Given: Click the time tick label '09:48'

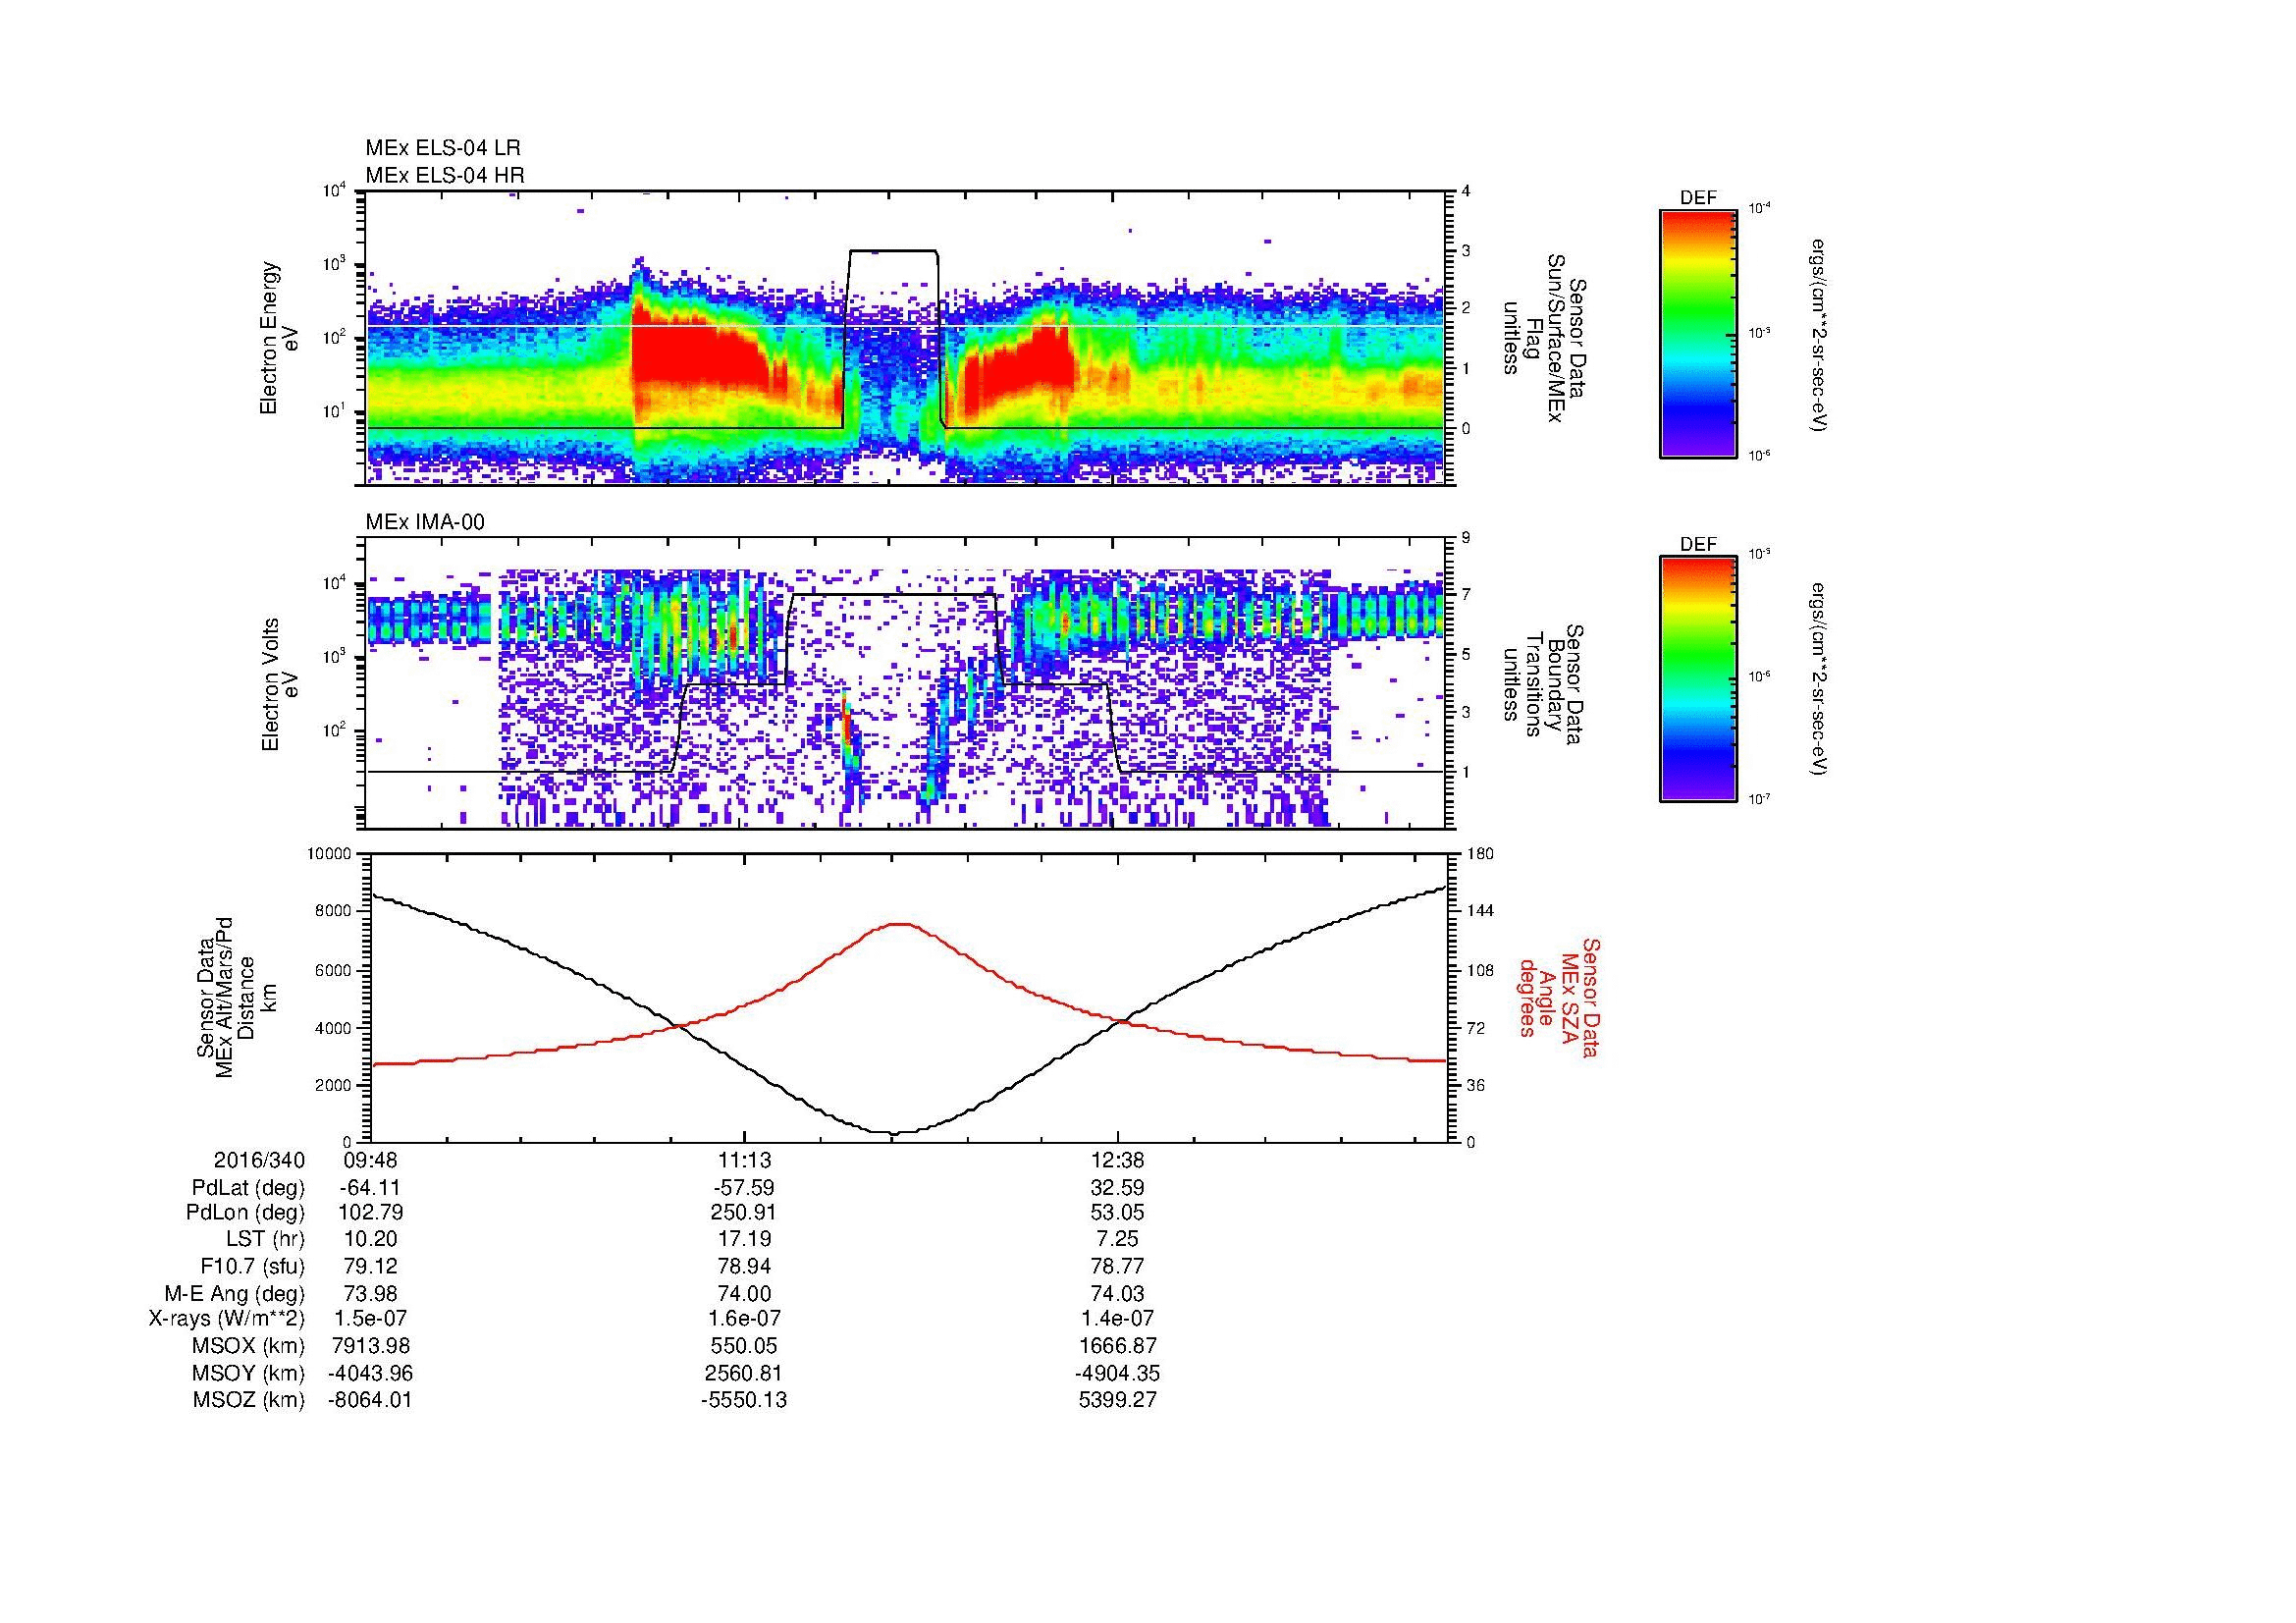Looking at the screenshot, I should click(370, 1161).
